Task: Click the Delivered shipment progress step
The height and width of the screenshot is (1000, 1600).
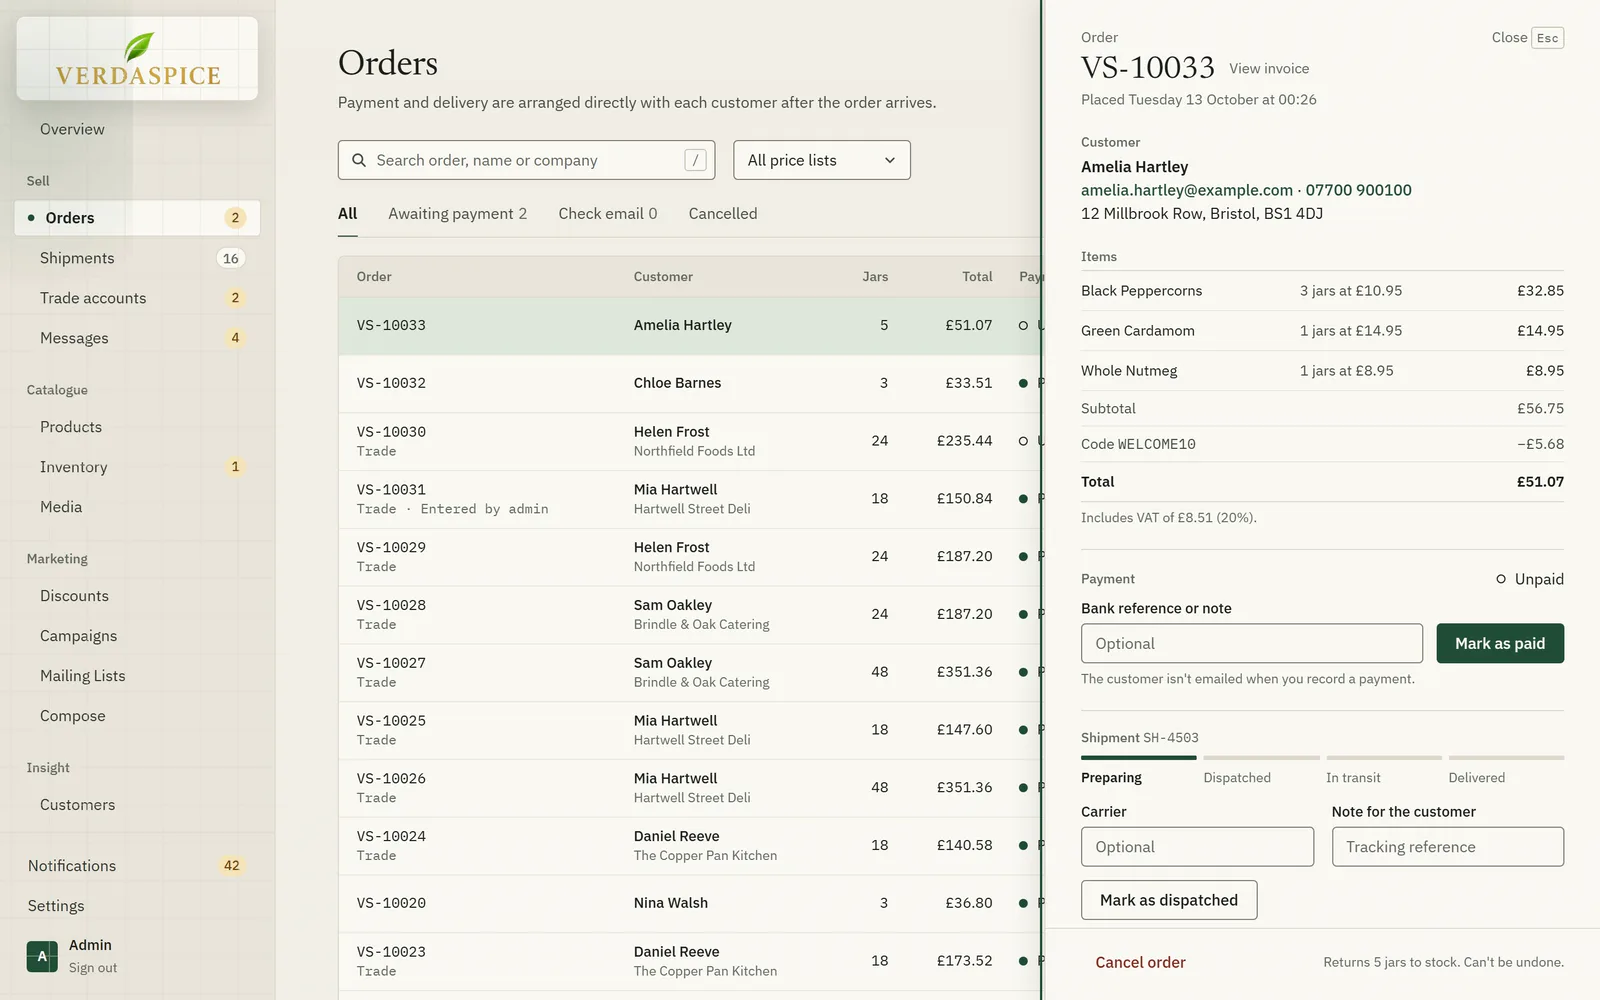Action: [1505, 770]
